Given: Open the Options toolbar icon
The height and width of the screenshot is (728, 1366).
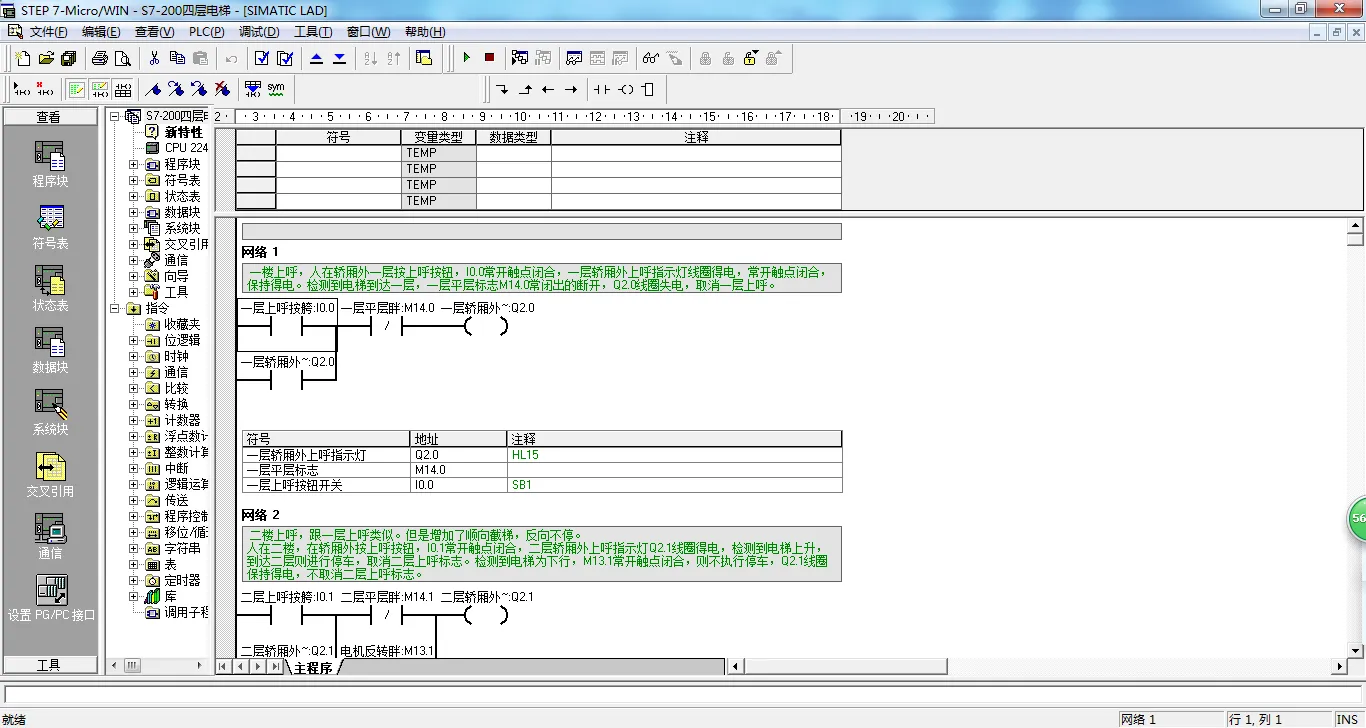Looking at the screenshot, I should tap(424, 58).
